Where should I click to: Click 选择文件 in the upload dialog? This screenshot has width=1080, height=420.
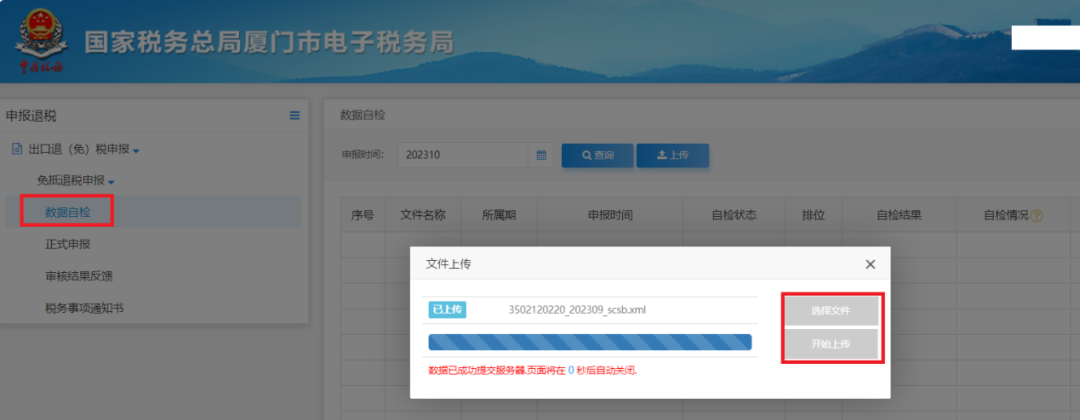click(x=831, y=311)
